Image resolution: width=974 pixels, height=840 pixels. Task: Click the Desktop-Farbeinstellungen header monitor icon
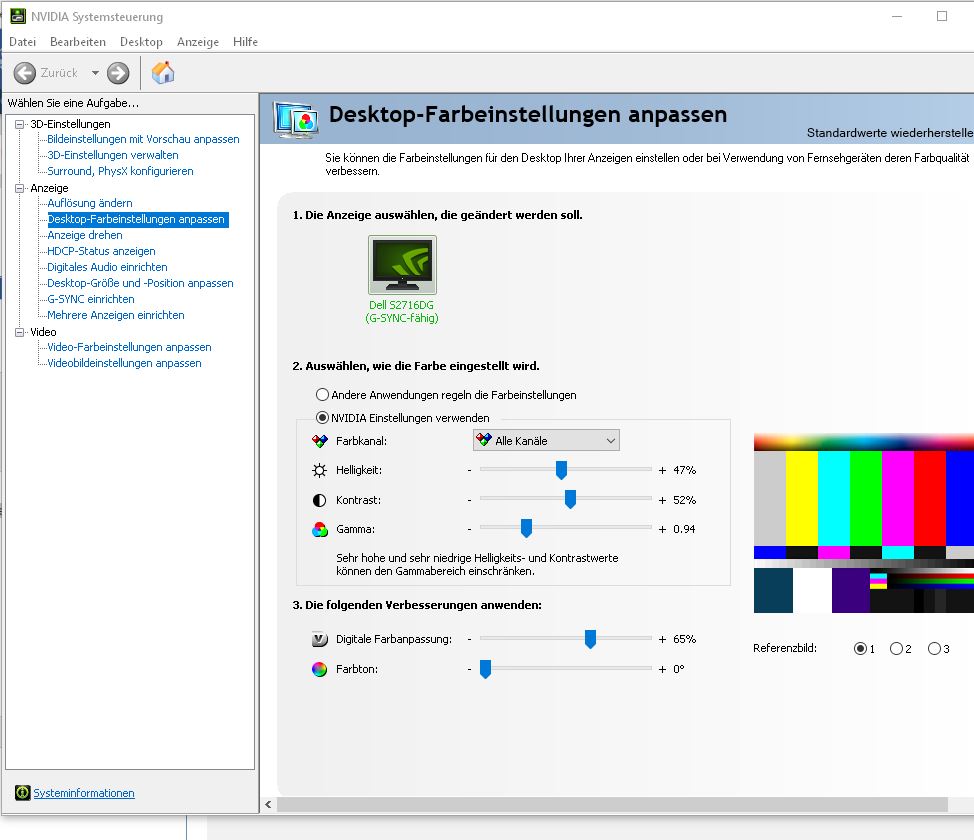(296, 120)
